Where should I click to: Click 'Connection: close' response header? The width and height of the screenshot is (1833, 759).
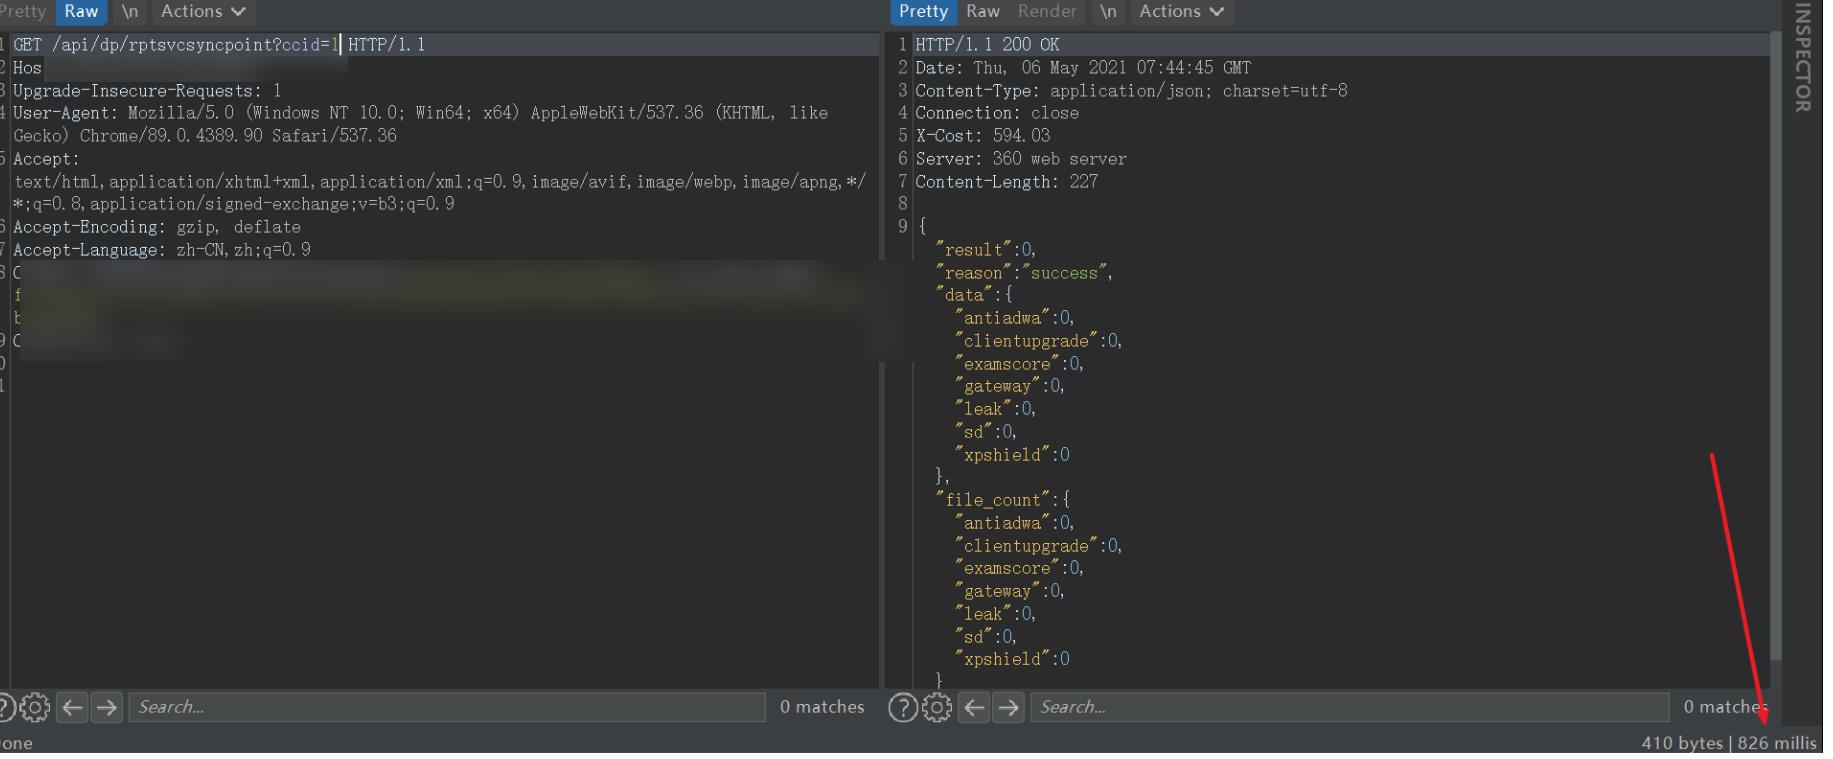point(997,113)
